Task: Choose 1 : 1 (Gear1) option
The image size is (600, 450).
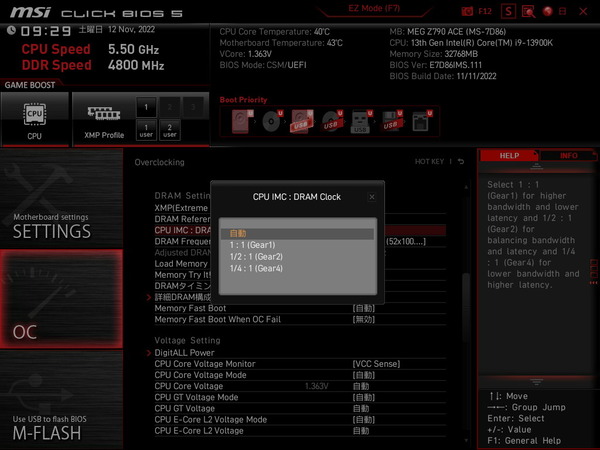Action: click(252, 244)
